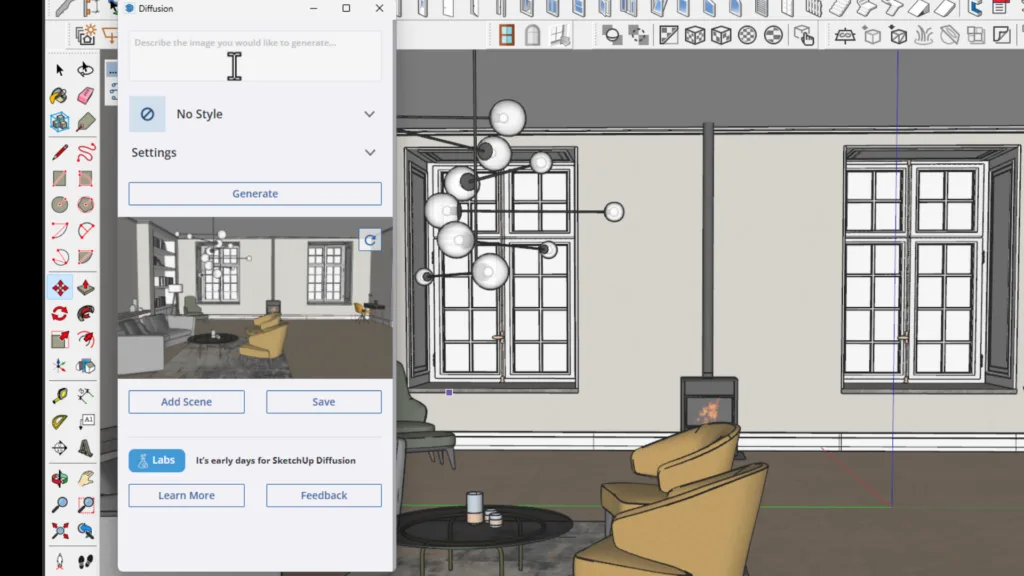Click the image description prompt field
The height and width of the screenshot is (576, 1024).
255,57
